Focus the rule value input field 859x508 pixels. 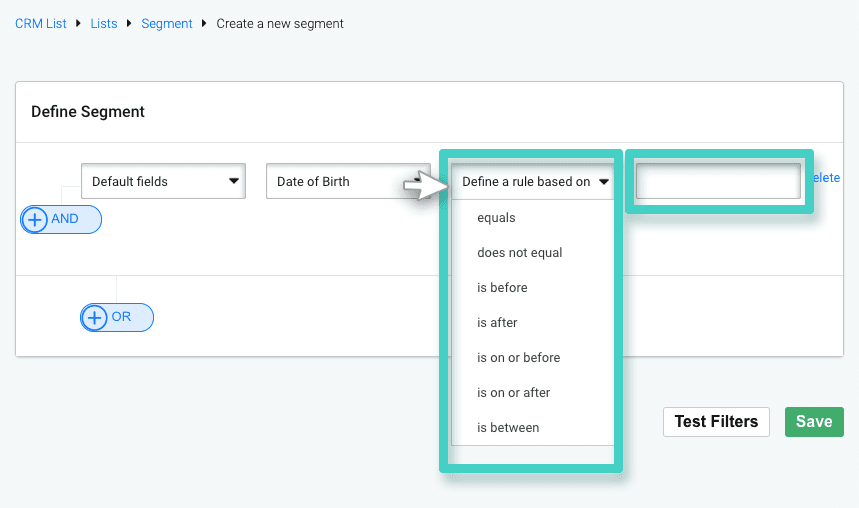(x=718, y=181)
